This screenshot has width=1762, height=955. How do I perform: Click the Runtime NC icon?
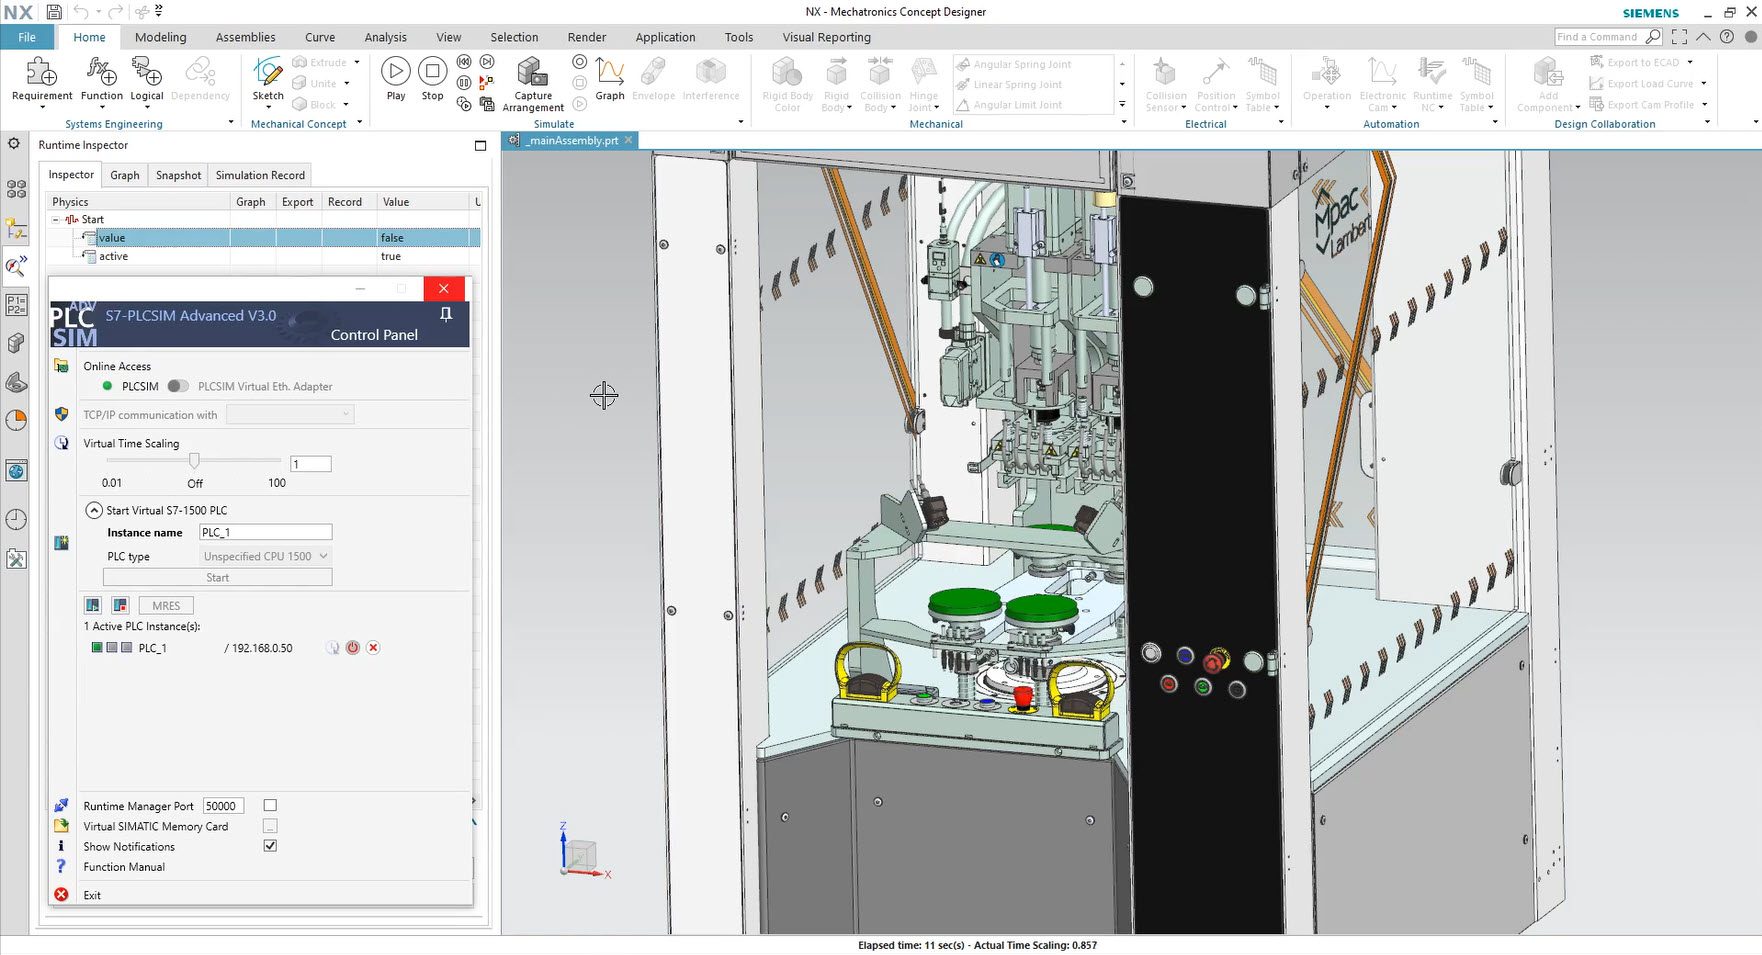[x=1432, y=72]
